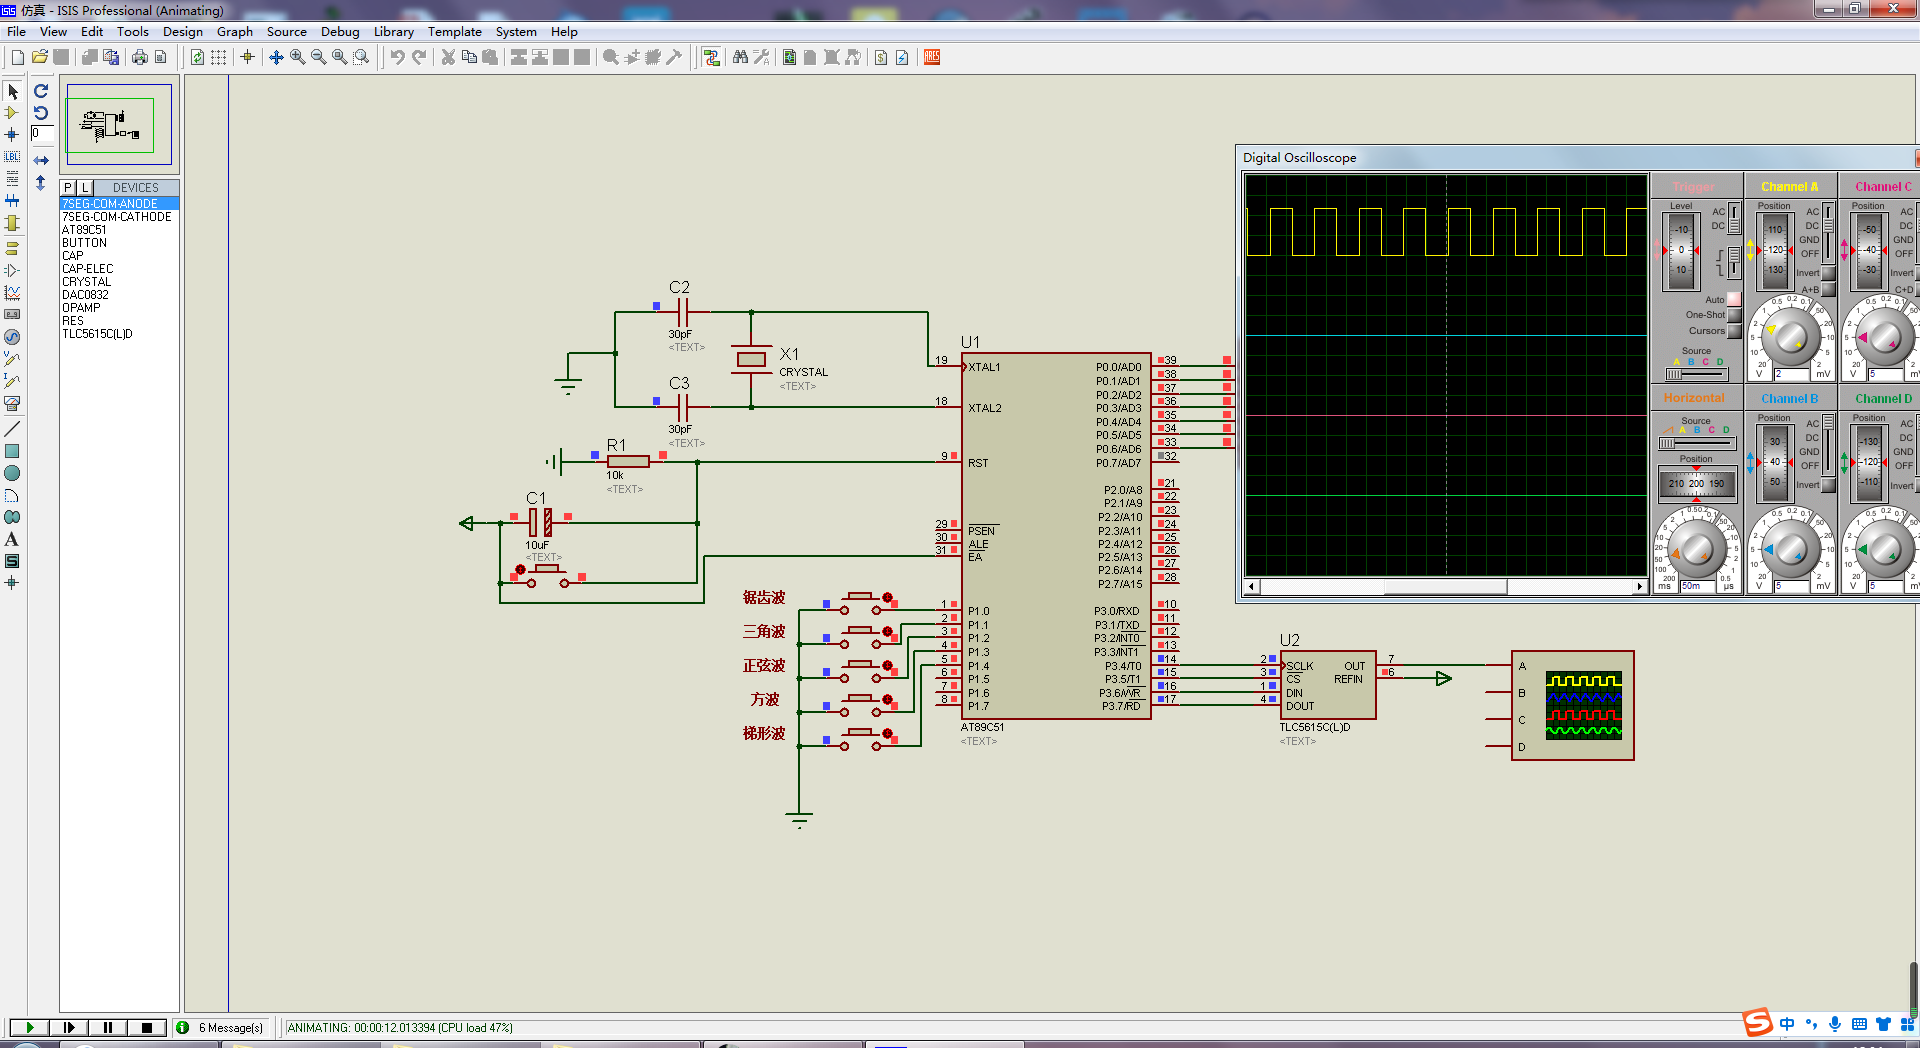Click the Search and Tag binoculars icon
This screenshot has height=1048, width=1920.
tap(741, 57)
